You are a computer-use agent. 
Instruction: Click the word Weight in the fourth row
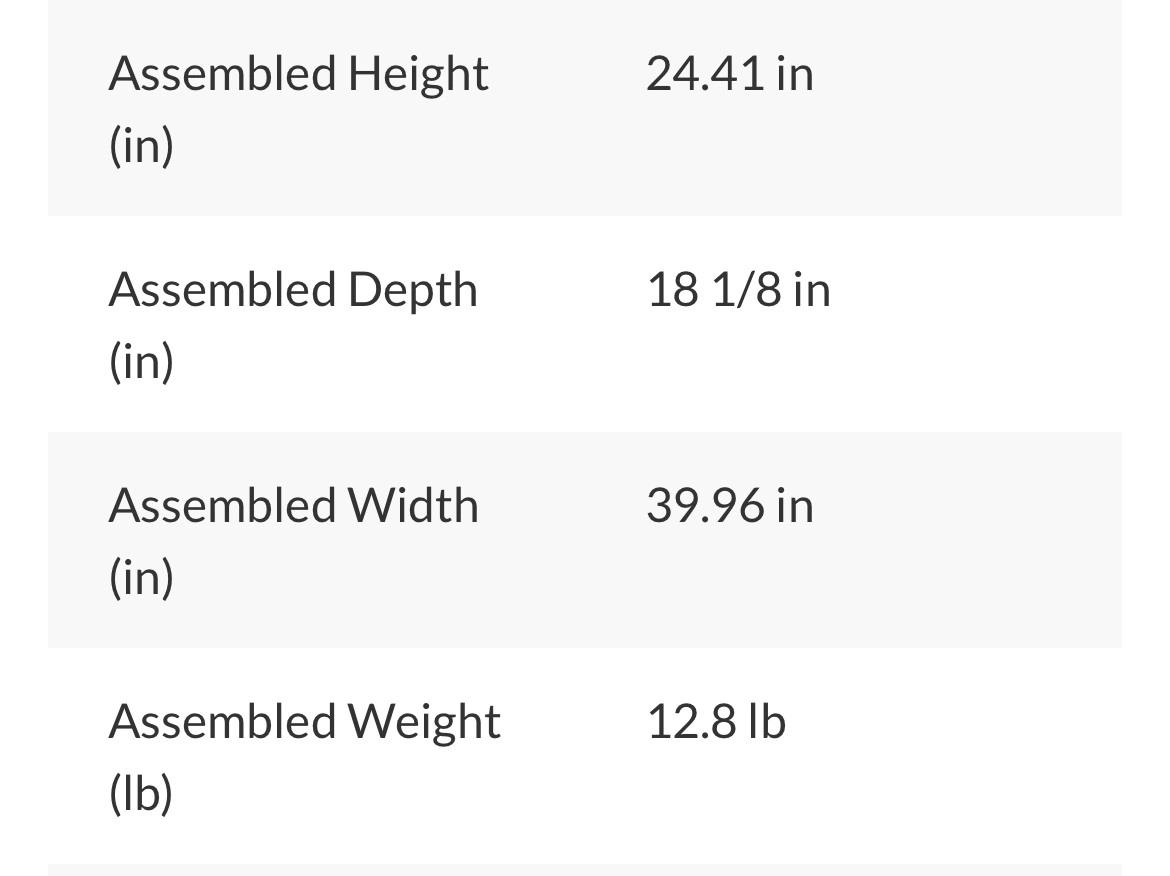pyautogui.click(x=424, y=724)
